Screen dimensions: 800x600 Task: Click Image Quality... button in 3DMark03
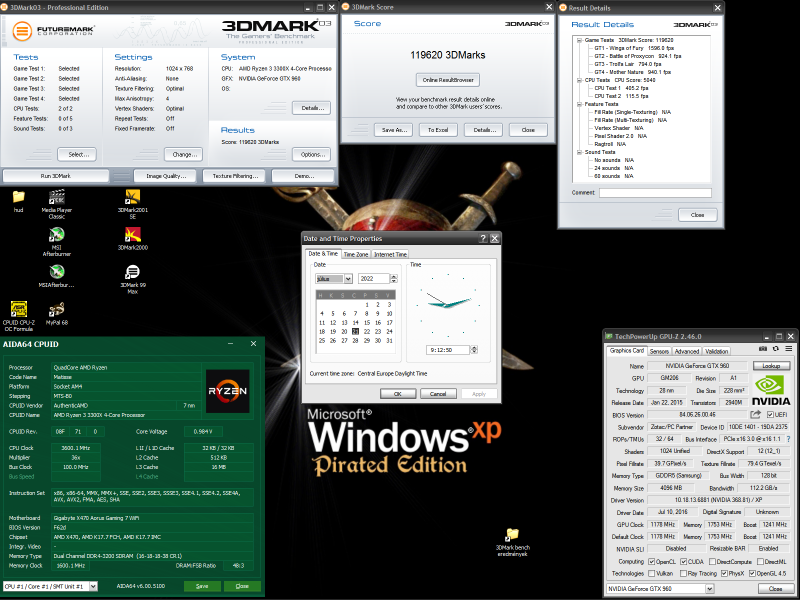click(x=166, y=176)
